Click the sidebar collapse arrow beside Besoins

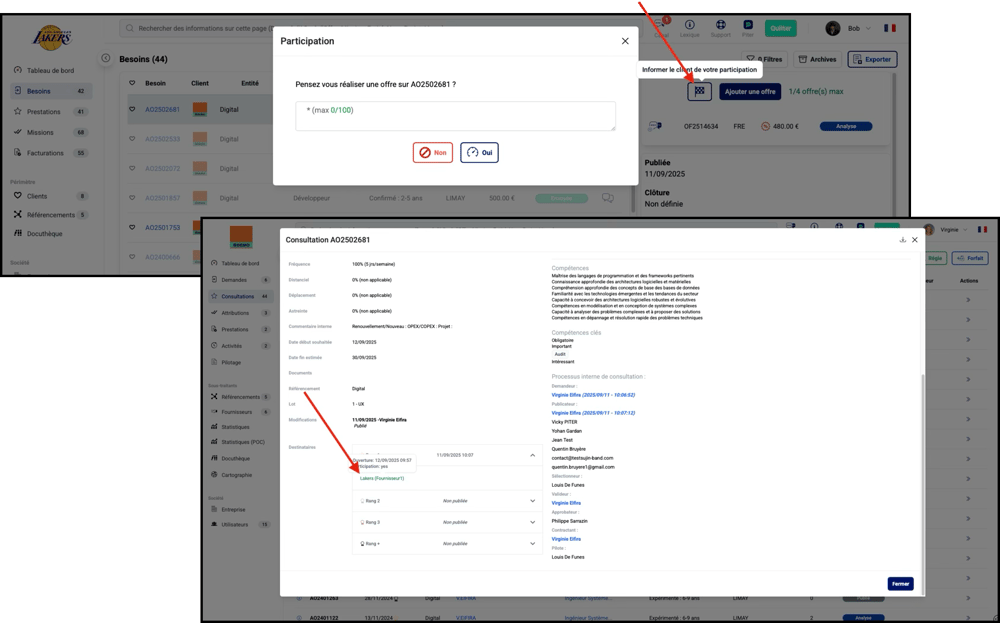tap(106, 59)
